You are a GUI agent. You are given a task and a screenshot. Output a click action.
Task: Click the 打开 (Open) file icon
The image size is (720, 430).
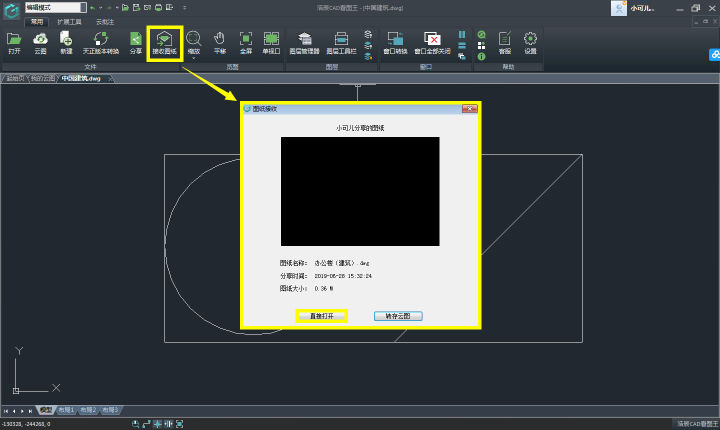(14, 42)
